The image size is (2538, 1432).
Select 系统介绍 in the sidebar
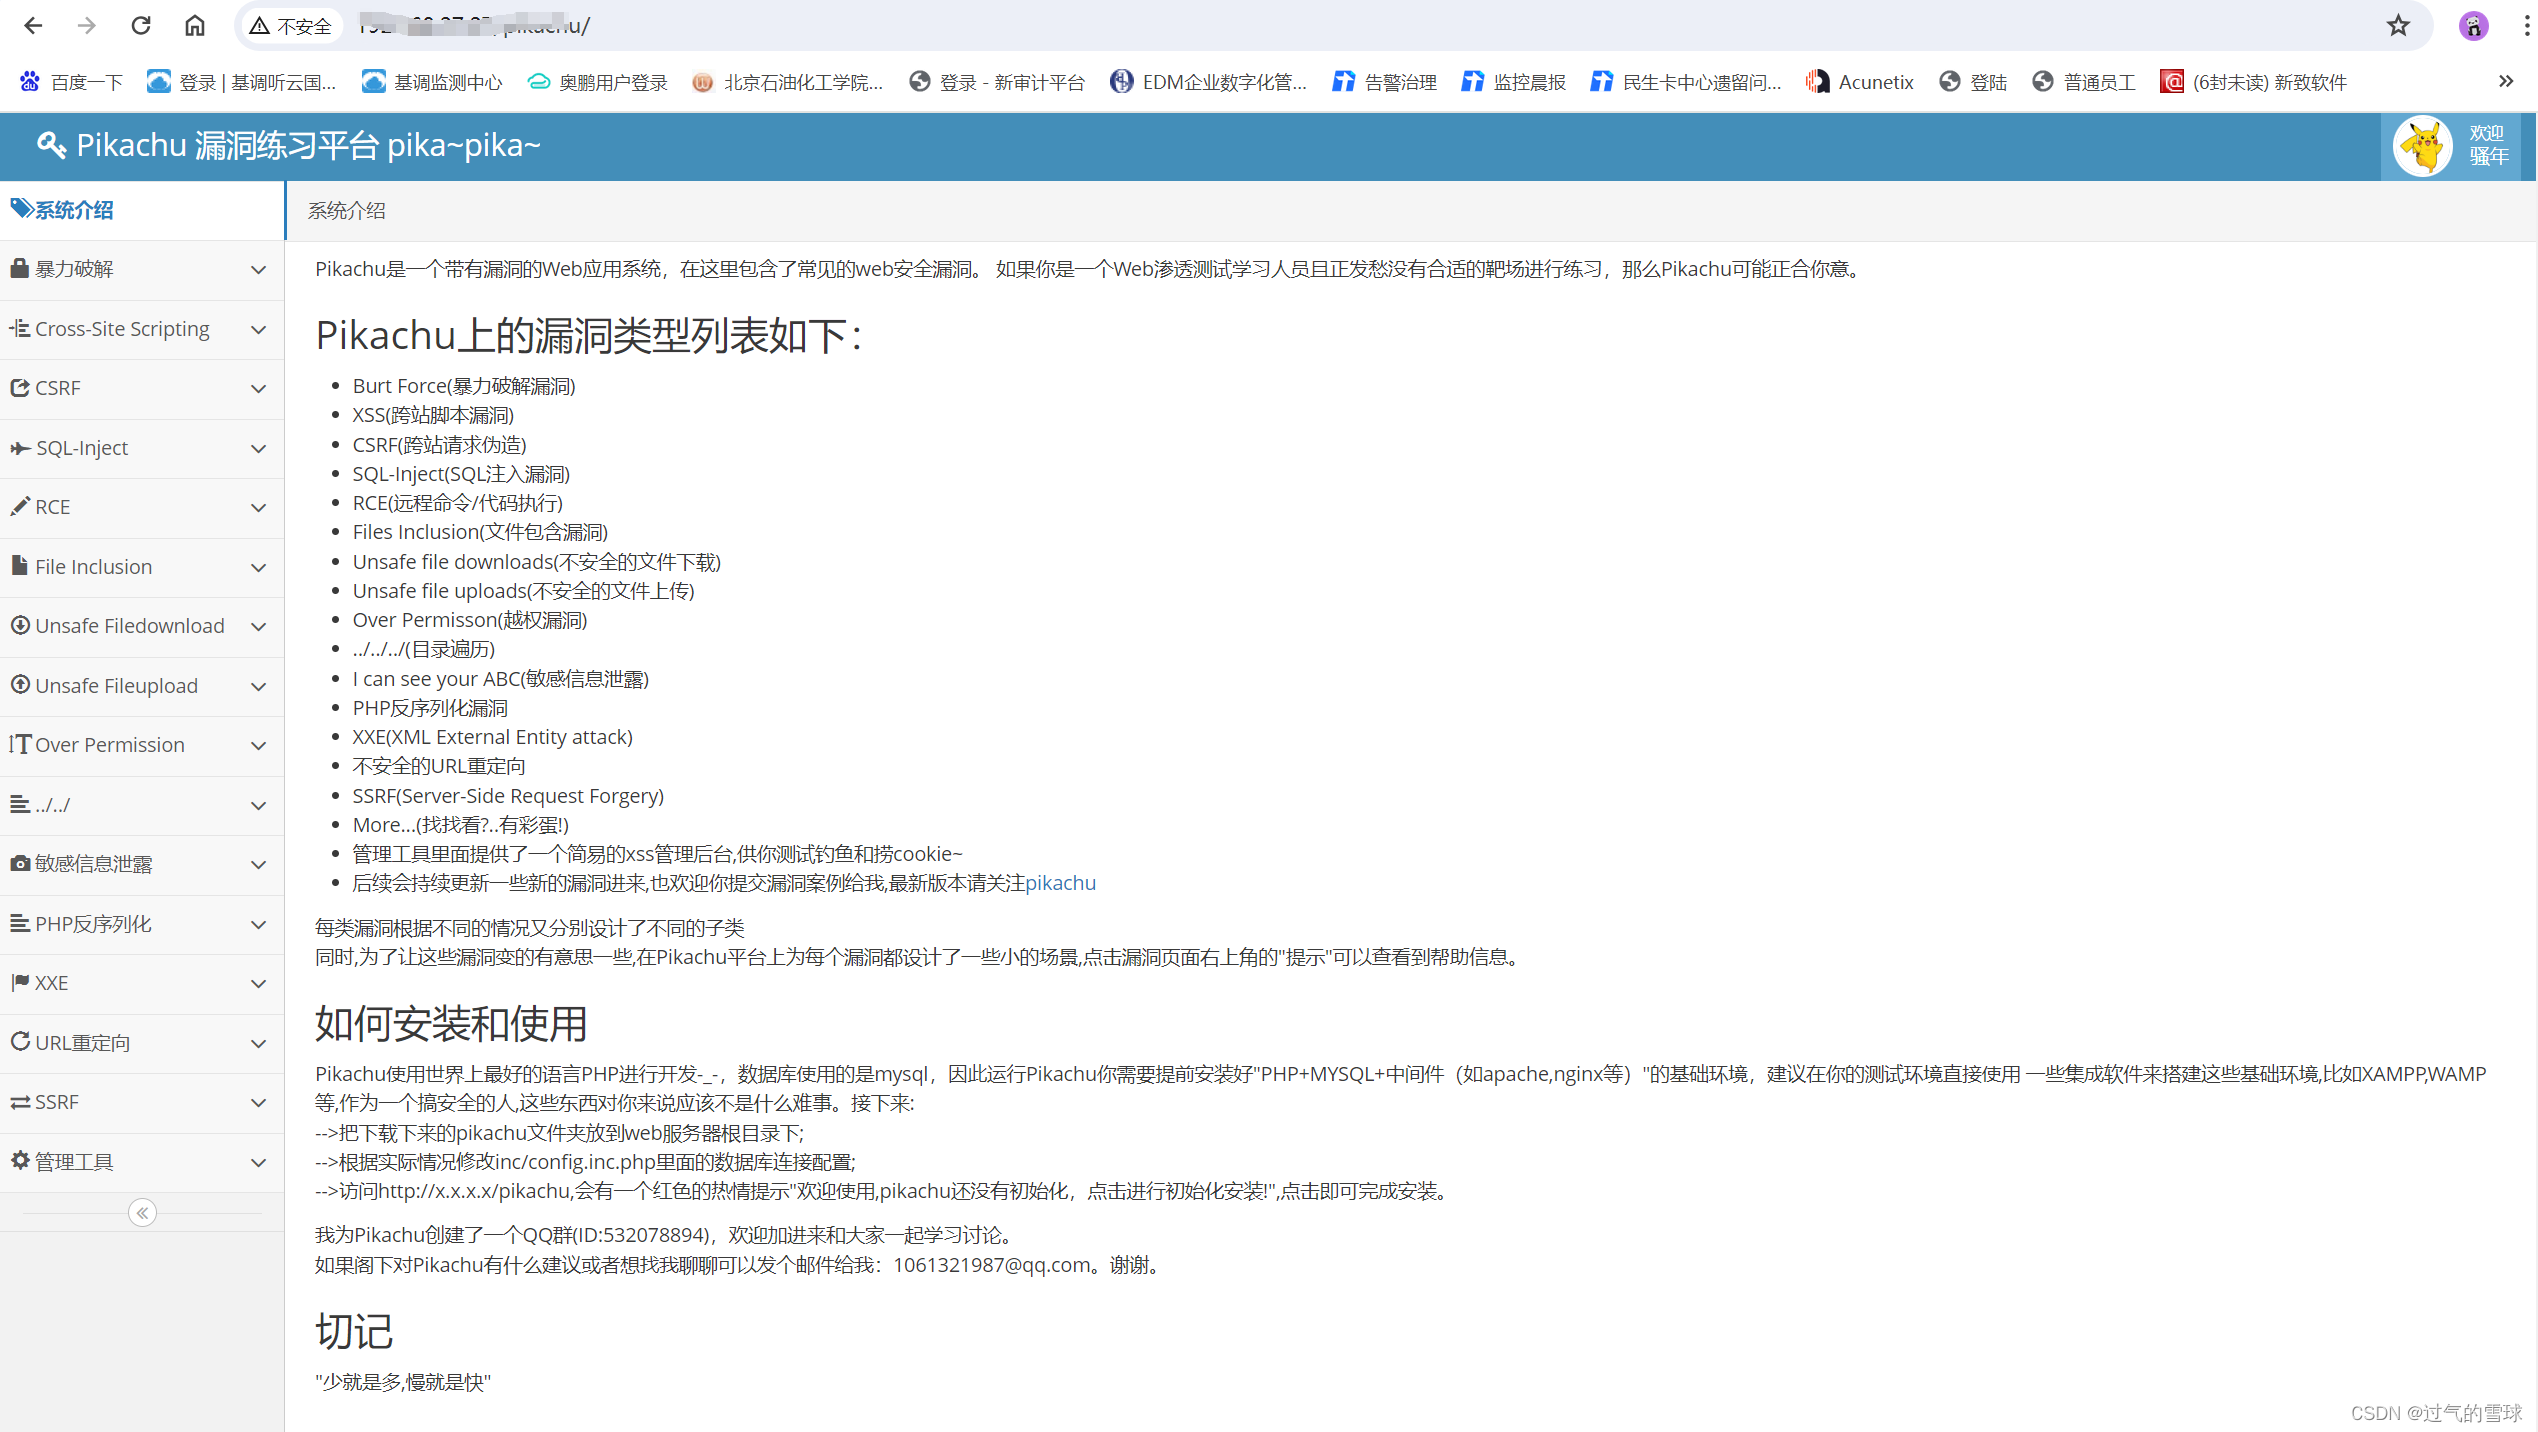click(74, 210)
